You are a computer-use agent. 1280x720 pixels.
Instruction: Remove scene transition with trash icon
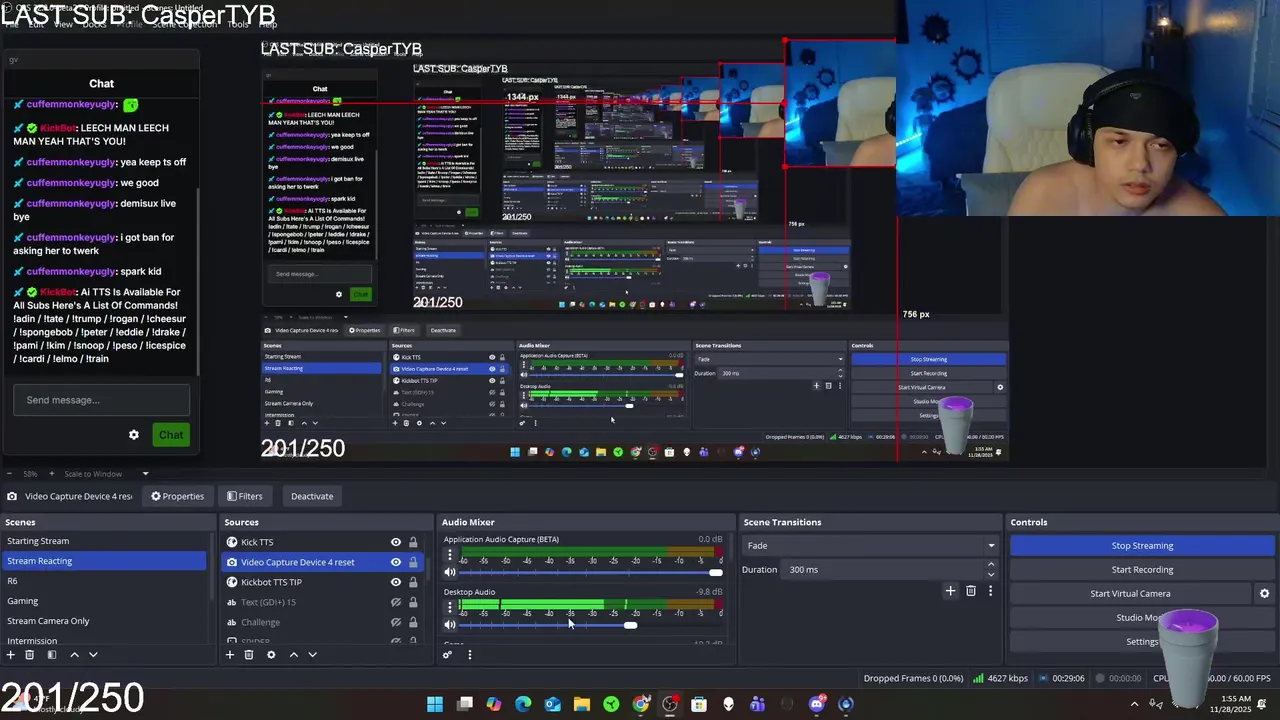(970, 591)
